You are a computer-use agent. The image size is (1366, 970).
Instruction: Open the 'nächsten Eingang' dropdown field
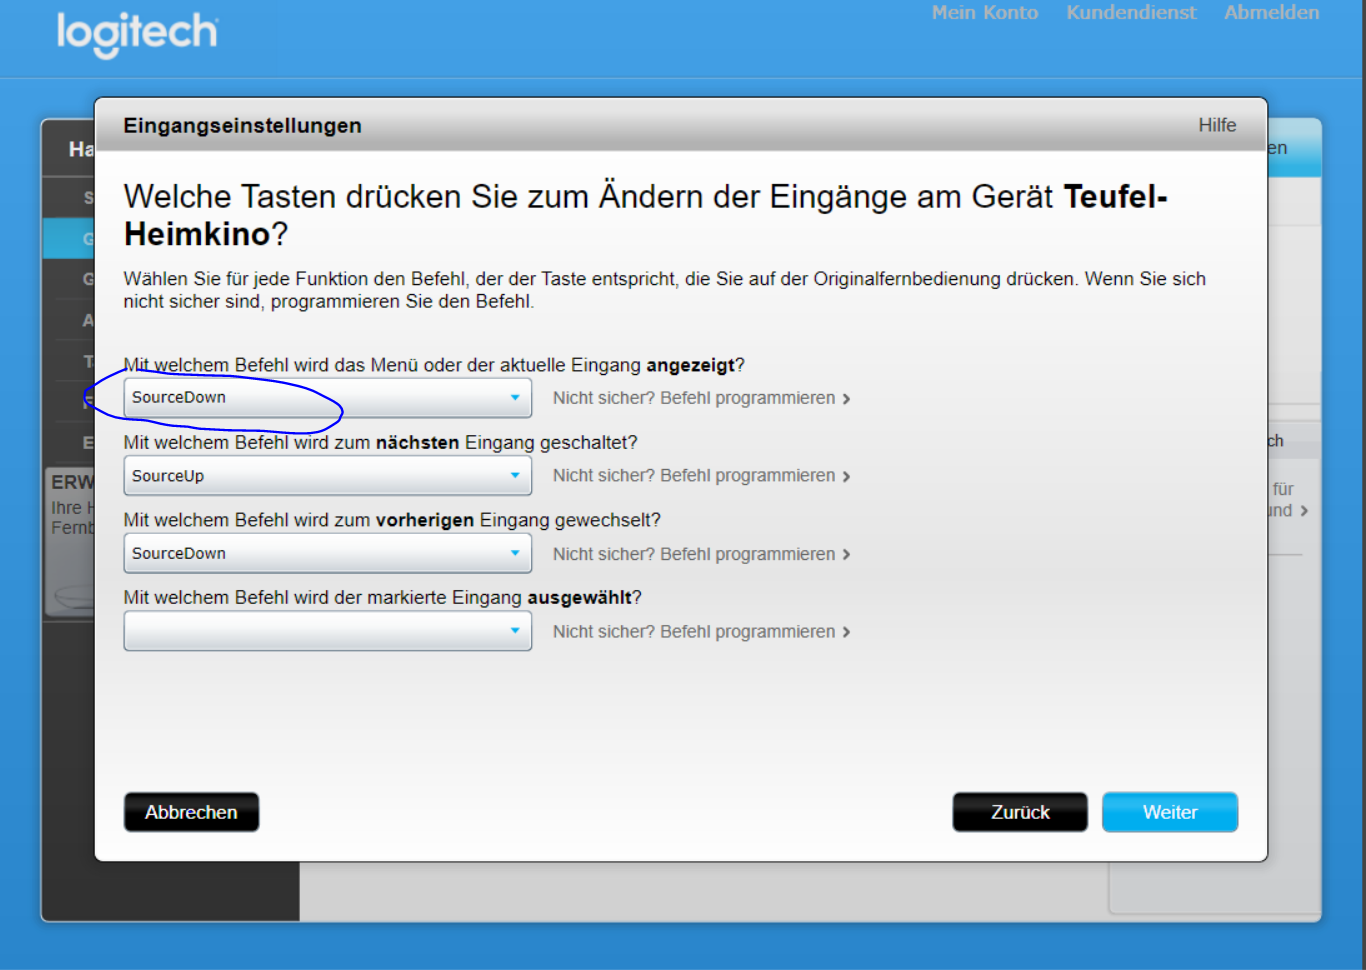pyautogui.click(x=327, y=476)
